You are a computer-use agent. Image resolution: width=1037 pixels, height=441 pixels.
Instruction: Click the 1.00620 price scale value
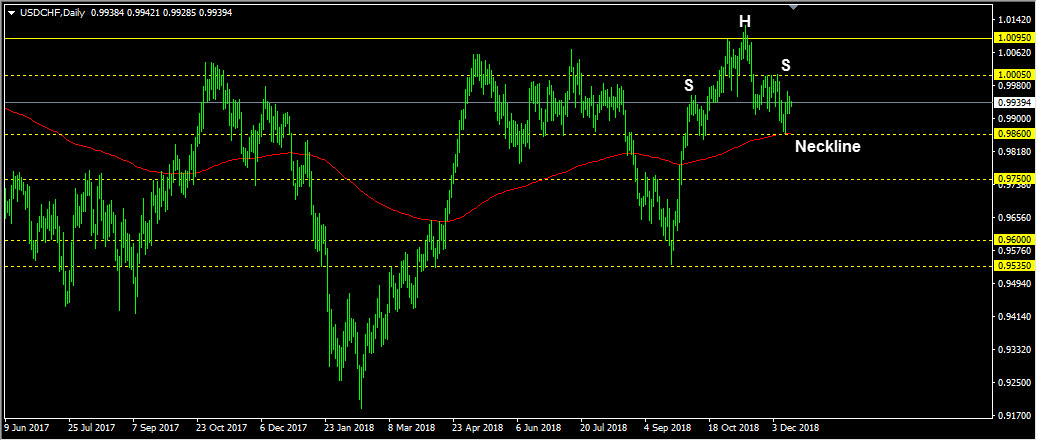(1013, 52)
